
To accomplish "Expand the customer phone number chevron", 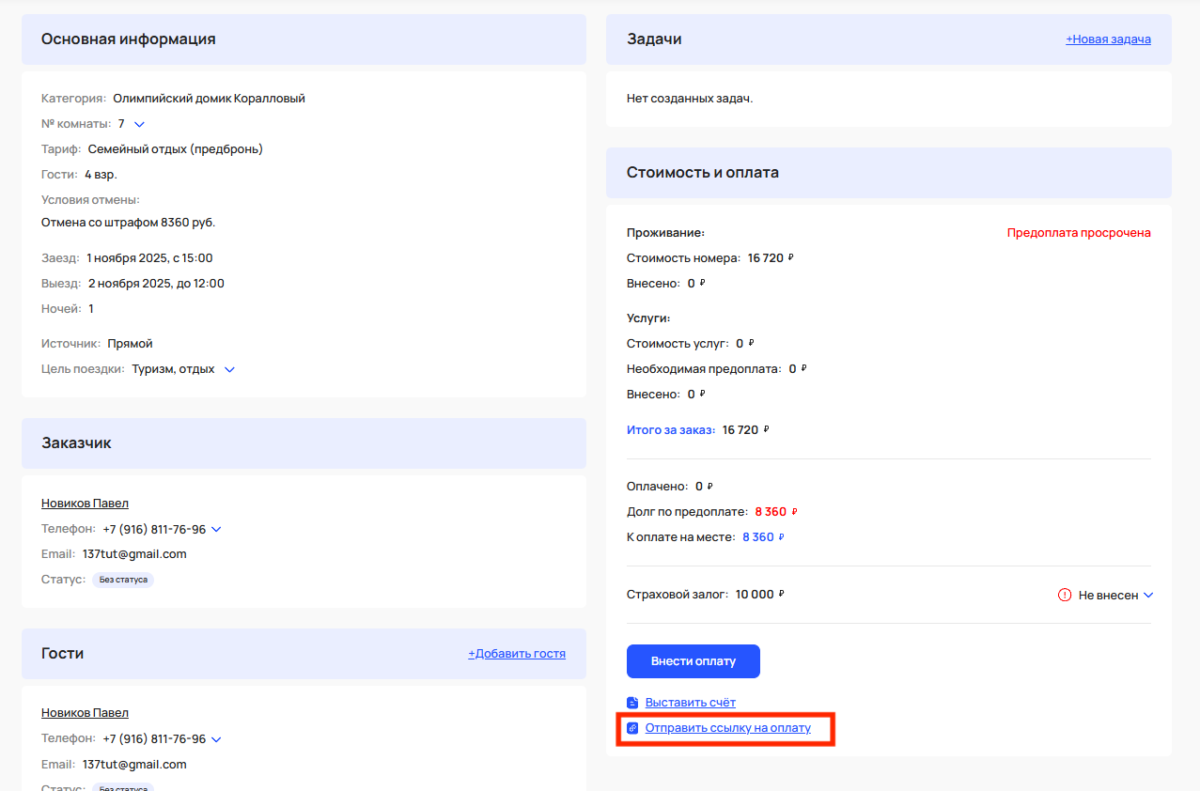I will tap(217, 528).
